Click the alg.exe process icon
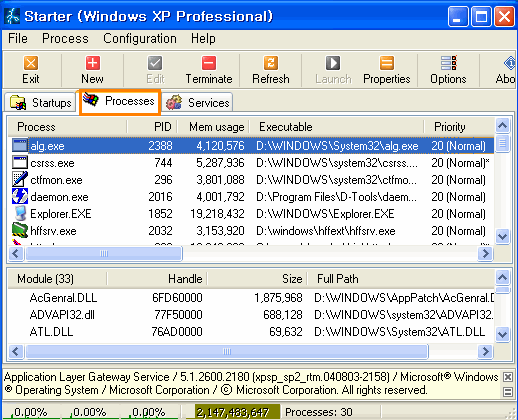Image resolution: width=518 pixels, height=420 pixels. point(20,146)
